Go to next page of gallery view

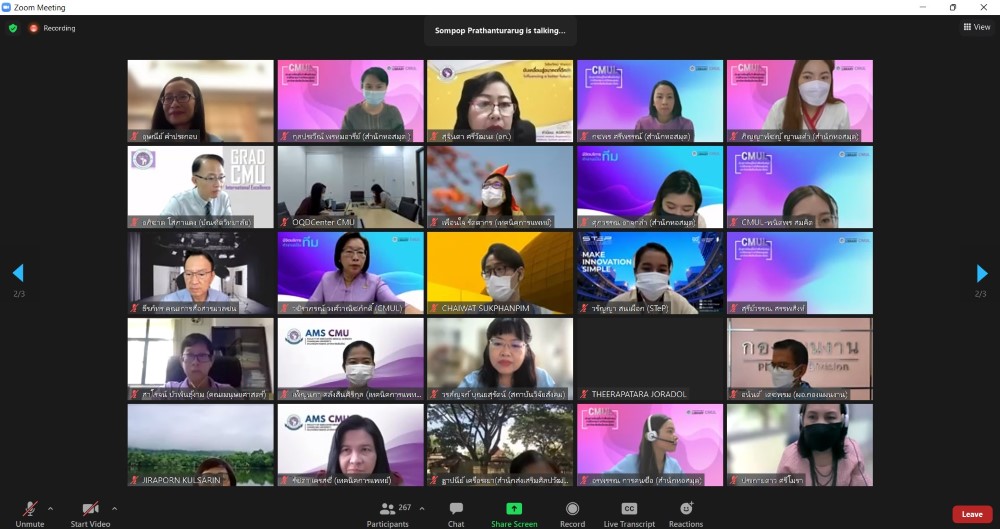(x=982, y=273)
